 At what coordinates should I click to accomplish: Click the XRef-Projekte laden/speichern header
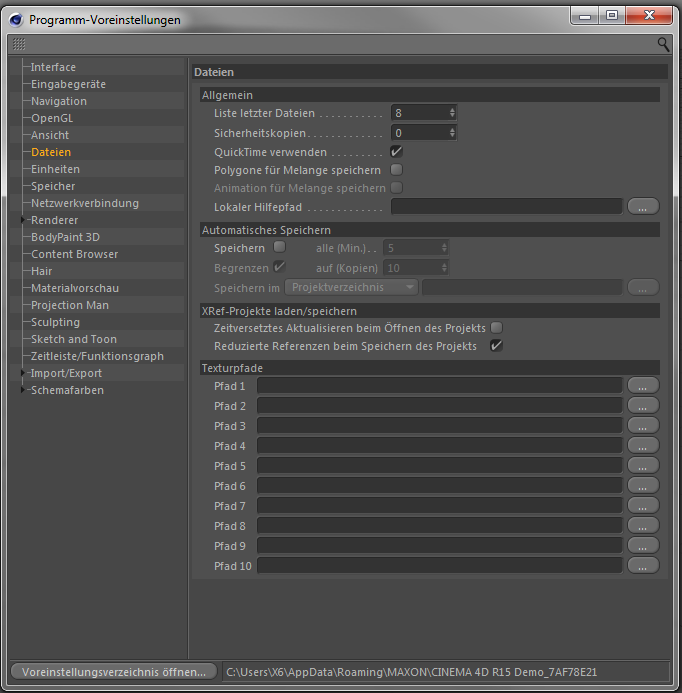pos(430,311)
